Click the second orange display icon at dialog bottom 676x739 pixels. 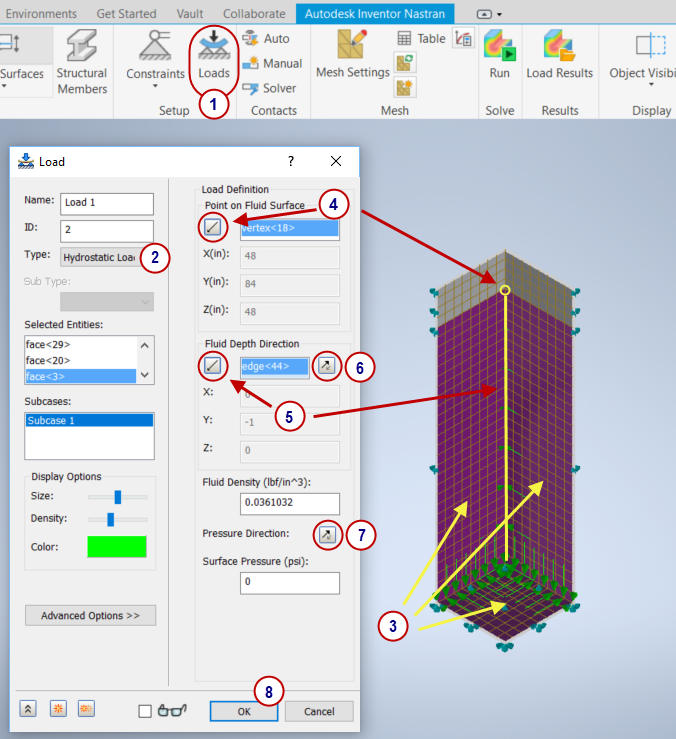86,708
